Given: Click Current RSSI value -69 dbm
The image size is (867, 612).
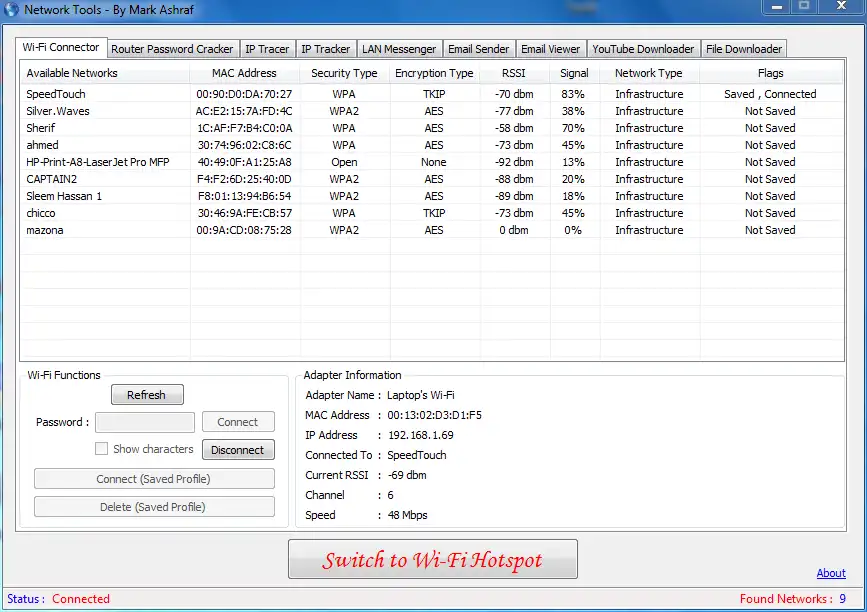Looking at the screenshot, I should click(x=408, y=475).
